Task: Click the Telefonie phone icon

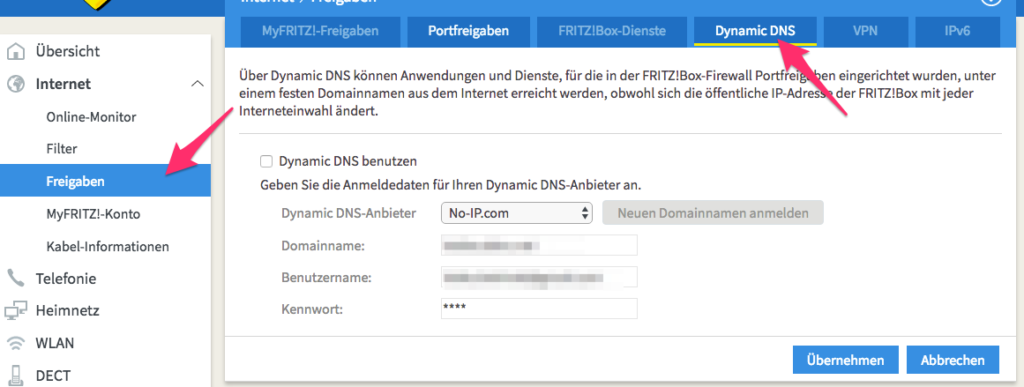Action: 16,279
